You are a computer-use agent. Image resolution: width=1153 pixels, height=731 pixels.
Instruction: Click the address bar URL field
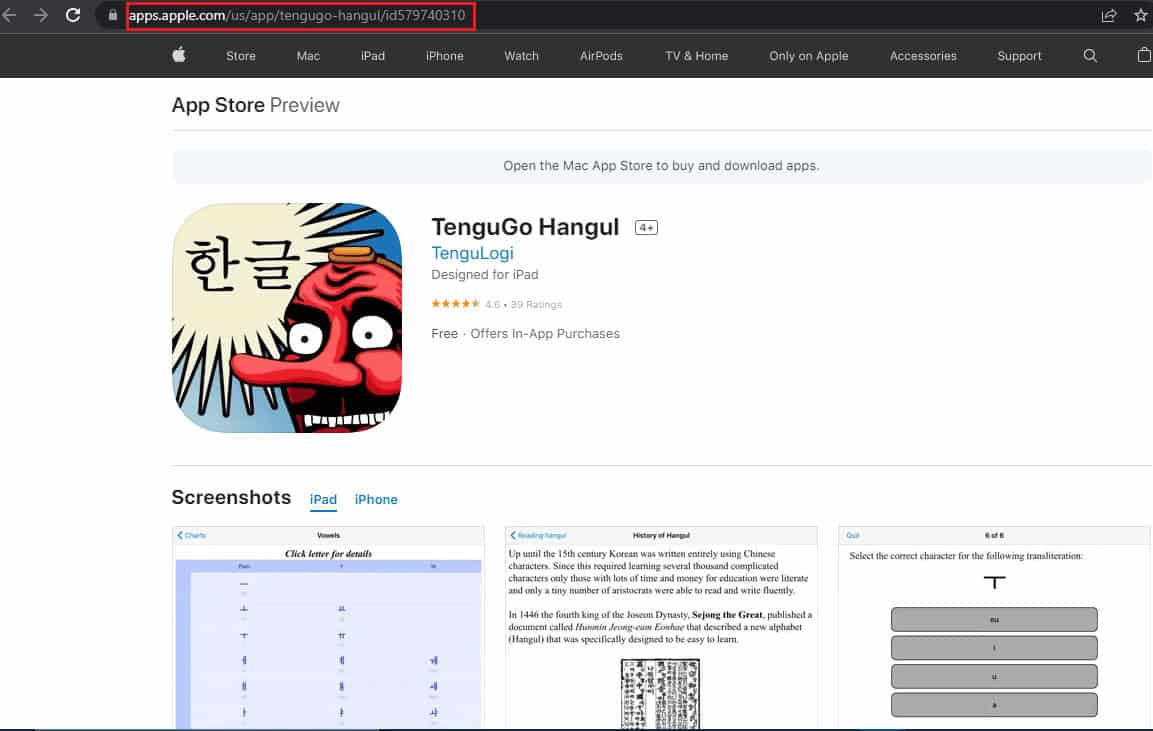point(301,15)
